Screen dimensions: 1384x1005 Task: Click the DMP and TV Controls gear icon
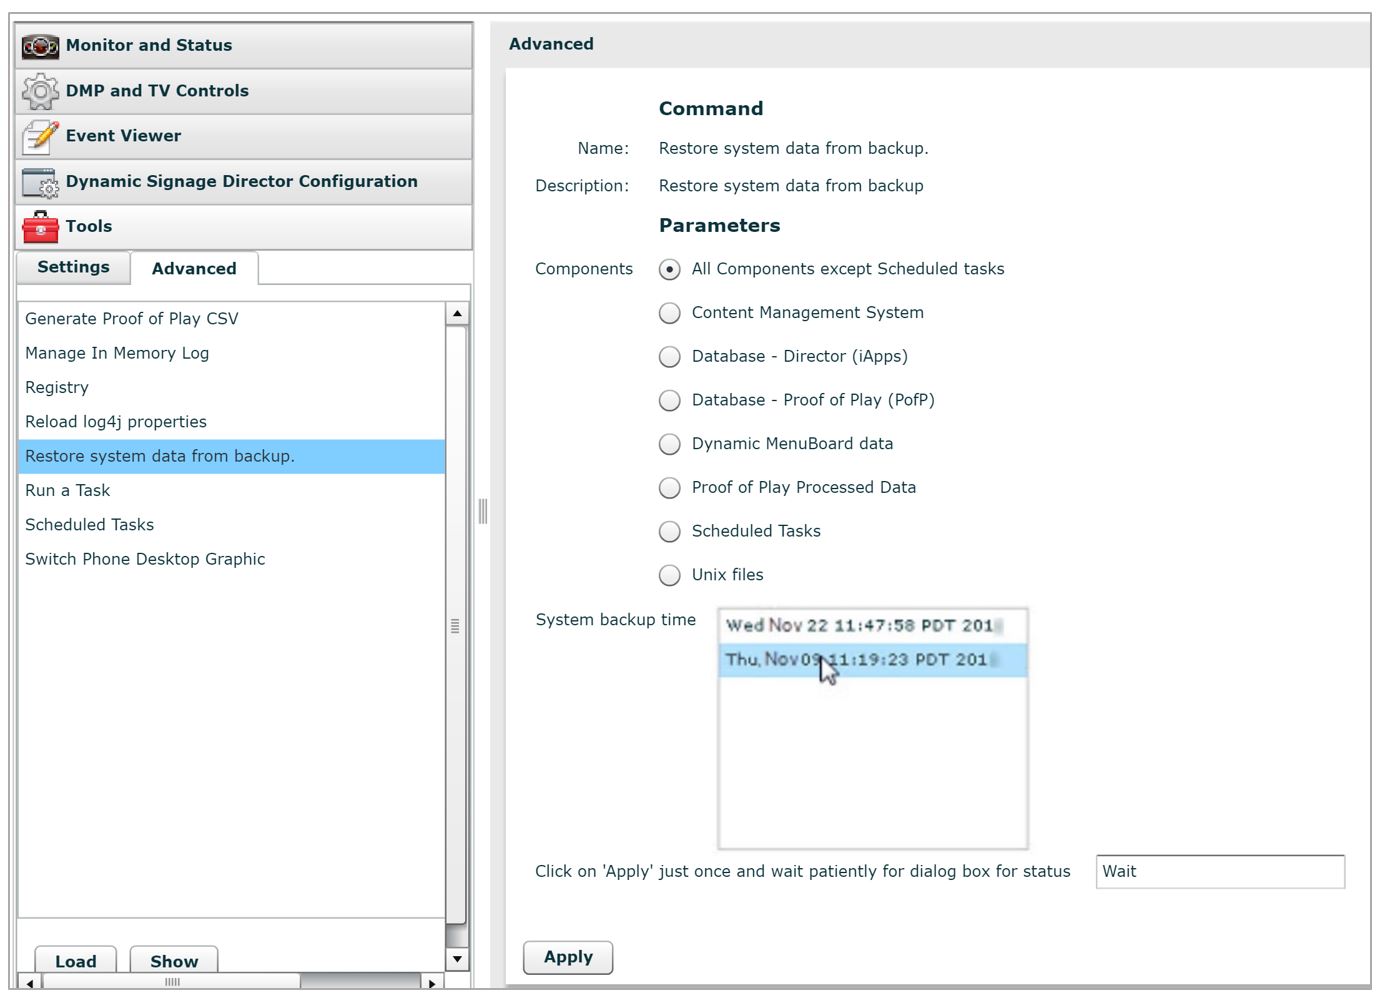pos(38,91)
